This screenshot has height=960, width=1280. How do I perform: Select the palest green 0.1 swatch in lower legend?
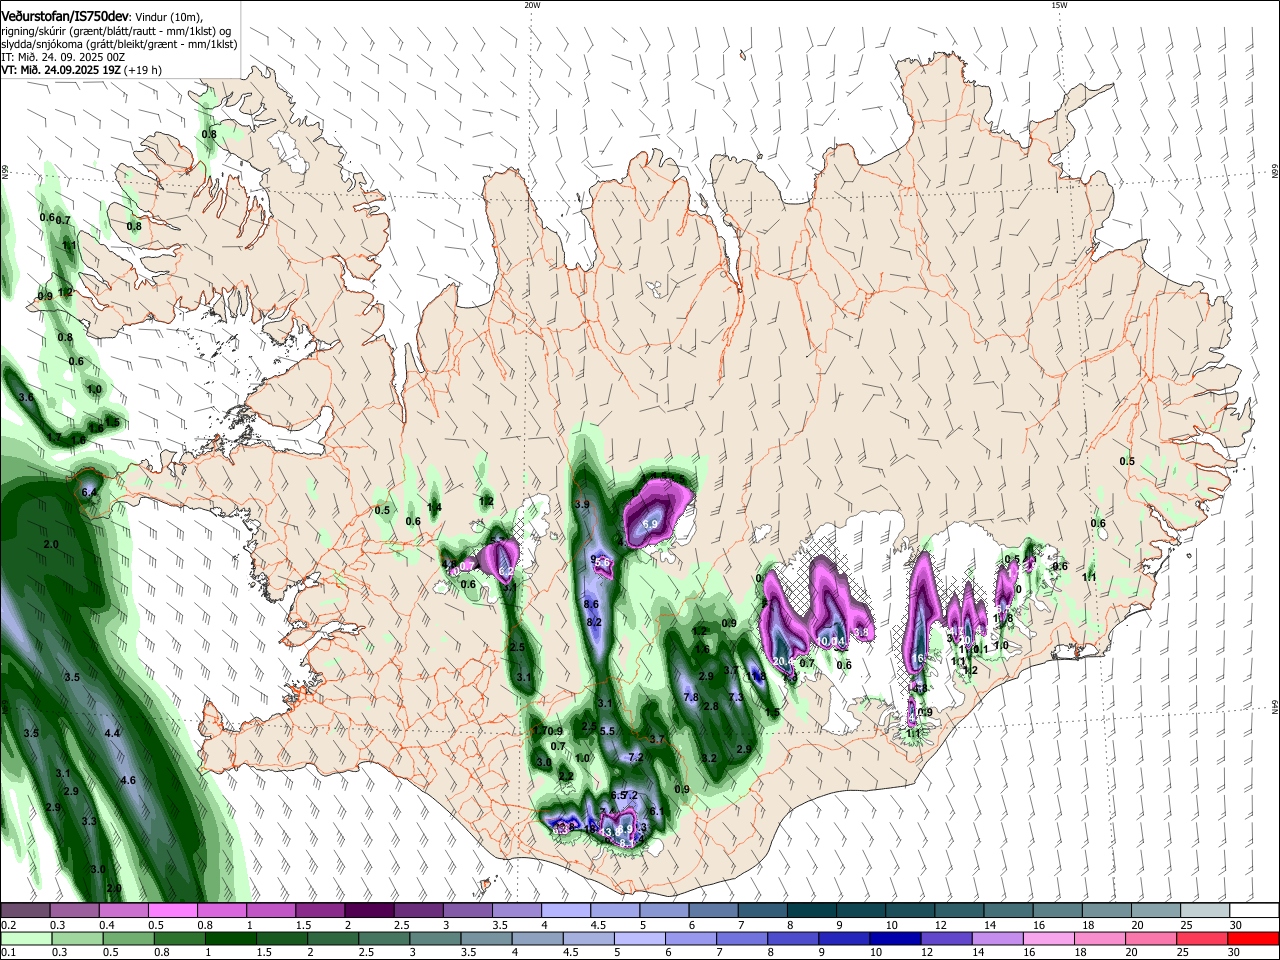pyautogui.click(x=26, y=938)
